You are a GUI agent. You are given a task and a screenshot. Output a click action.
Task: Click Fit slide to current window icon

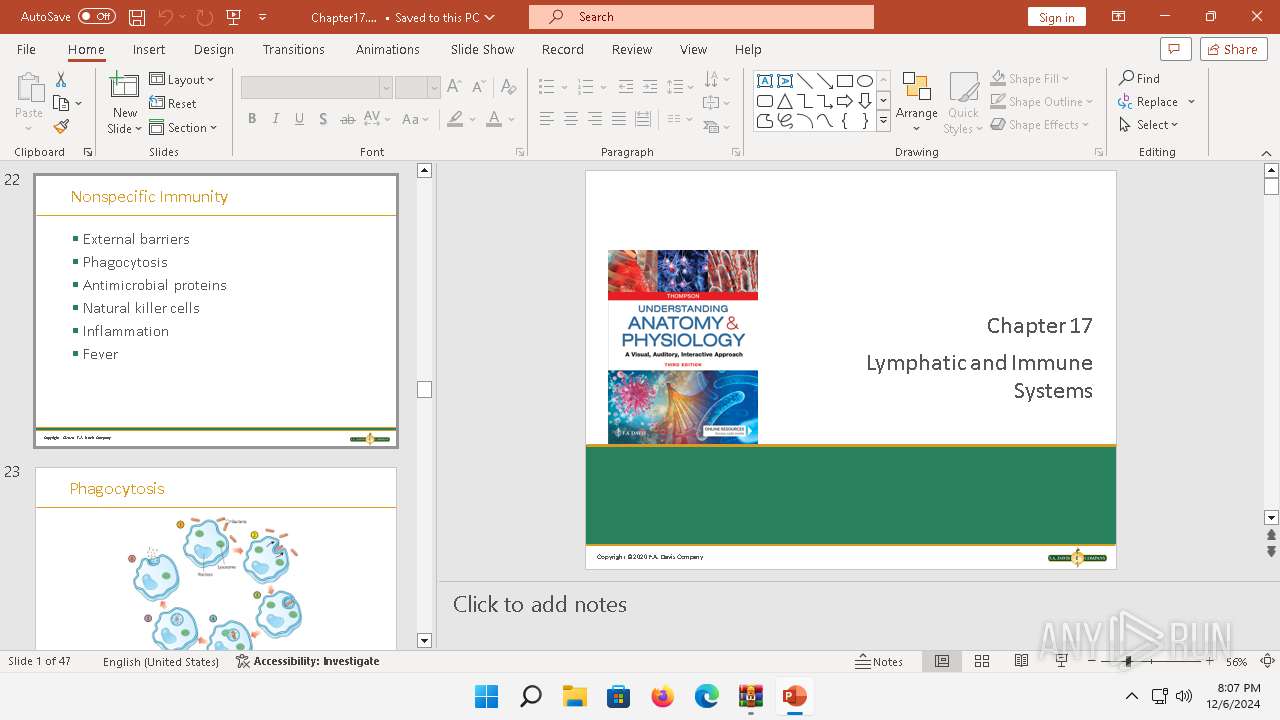pyautogui.click(x=1267, y=661)
